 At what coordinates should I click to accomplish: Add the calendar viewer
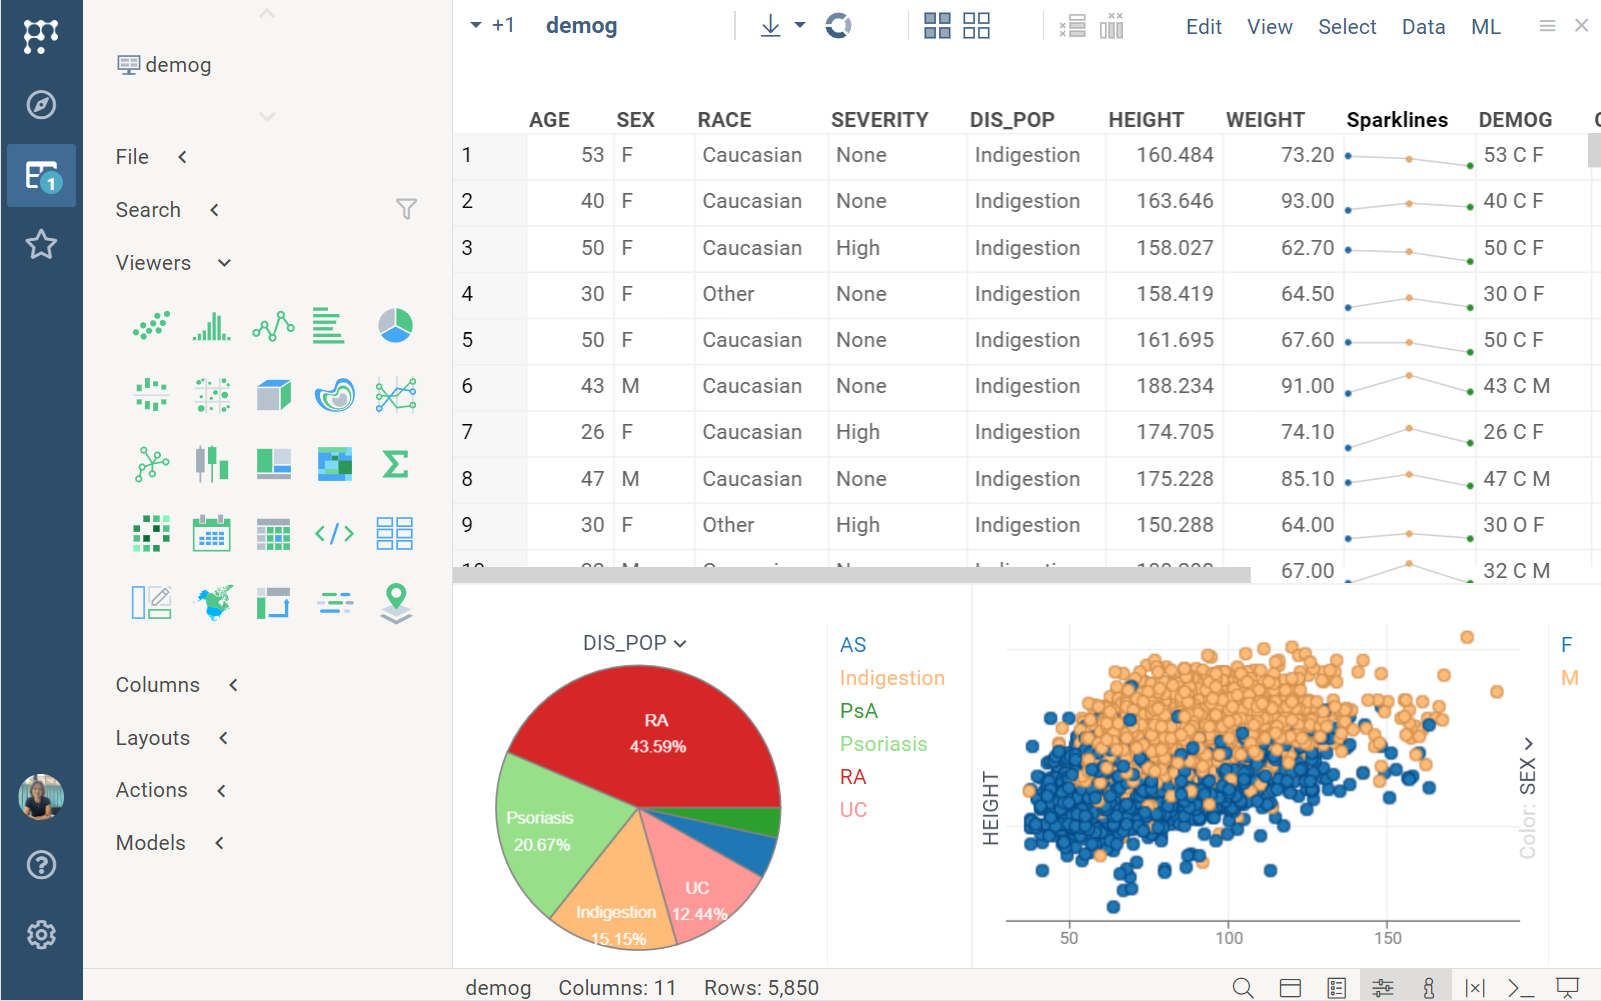212,534
